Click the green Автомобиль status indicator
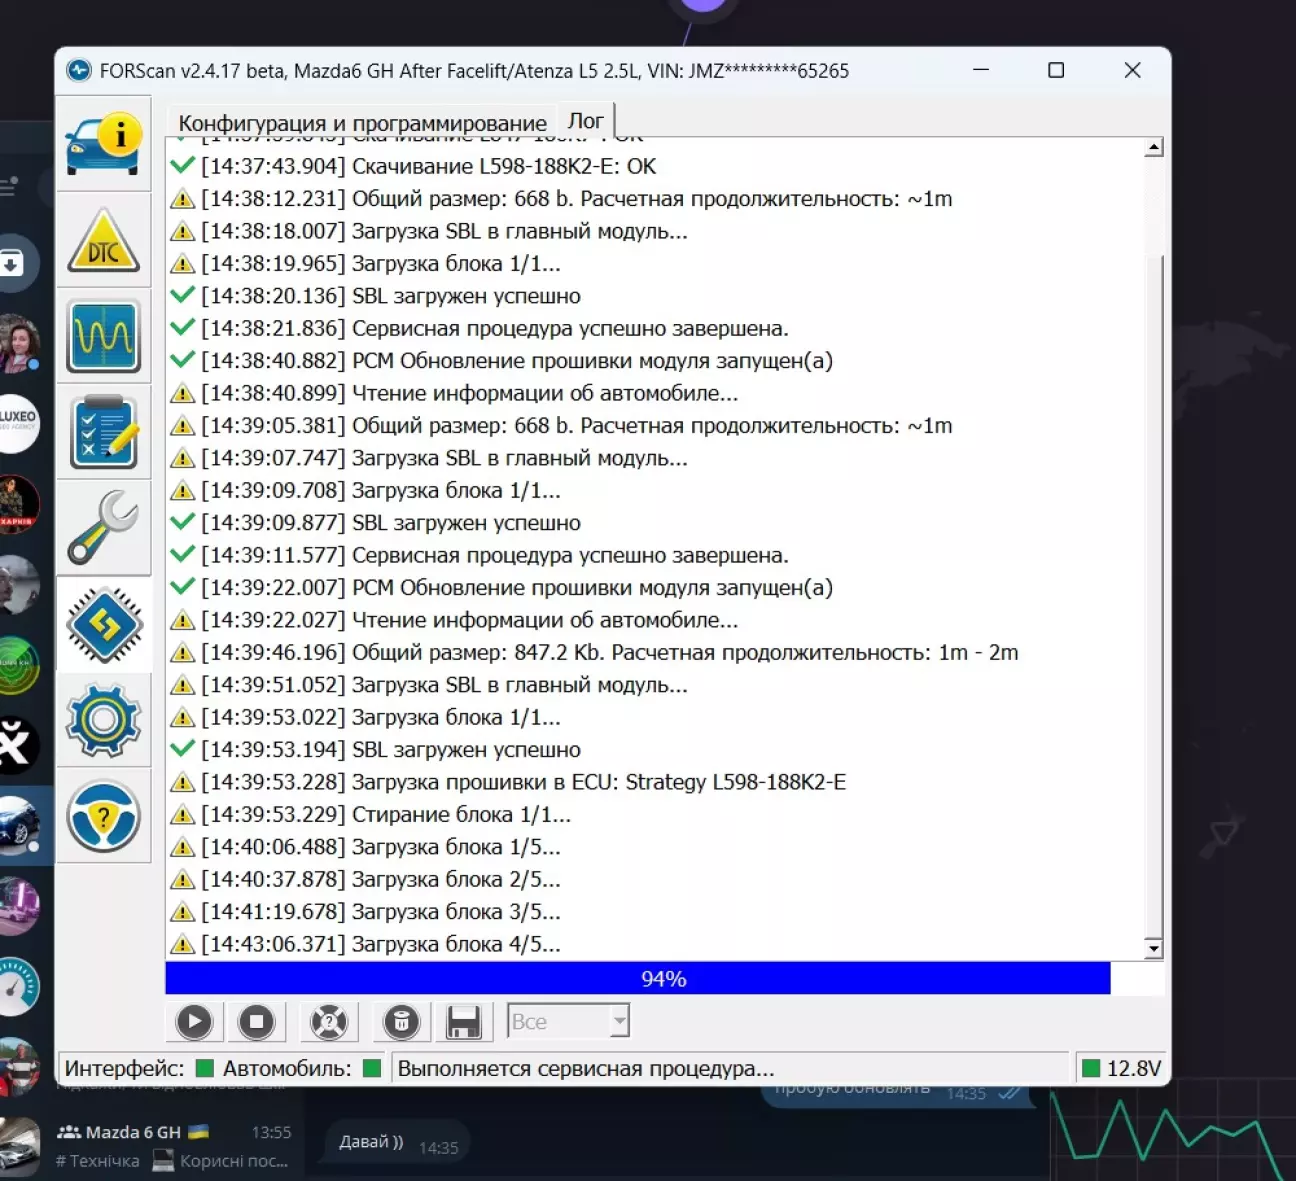This screenshot has width=1296, height=1181. tap(372, 1068)
